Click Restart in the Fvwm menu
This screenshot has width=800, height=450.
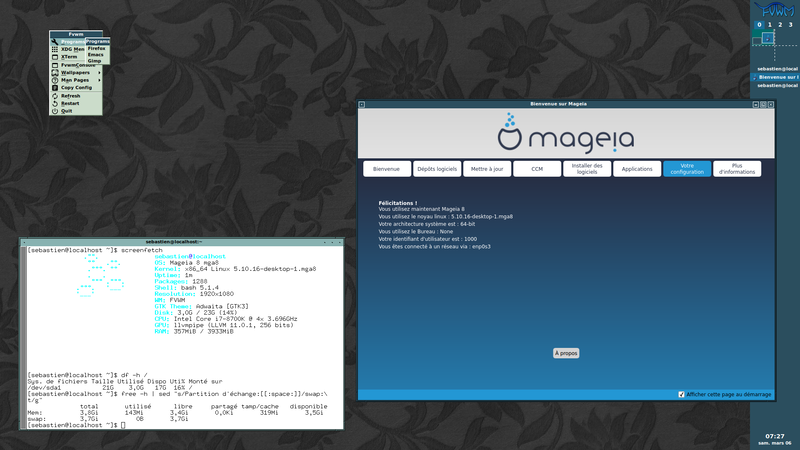(x=76, y=104)
